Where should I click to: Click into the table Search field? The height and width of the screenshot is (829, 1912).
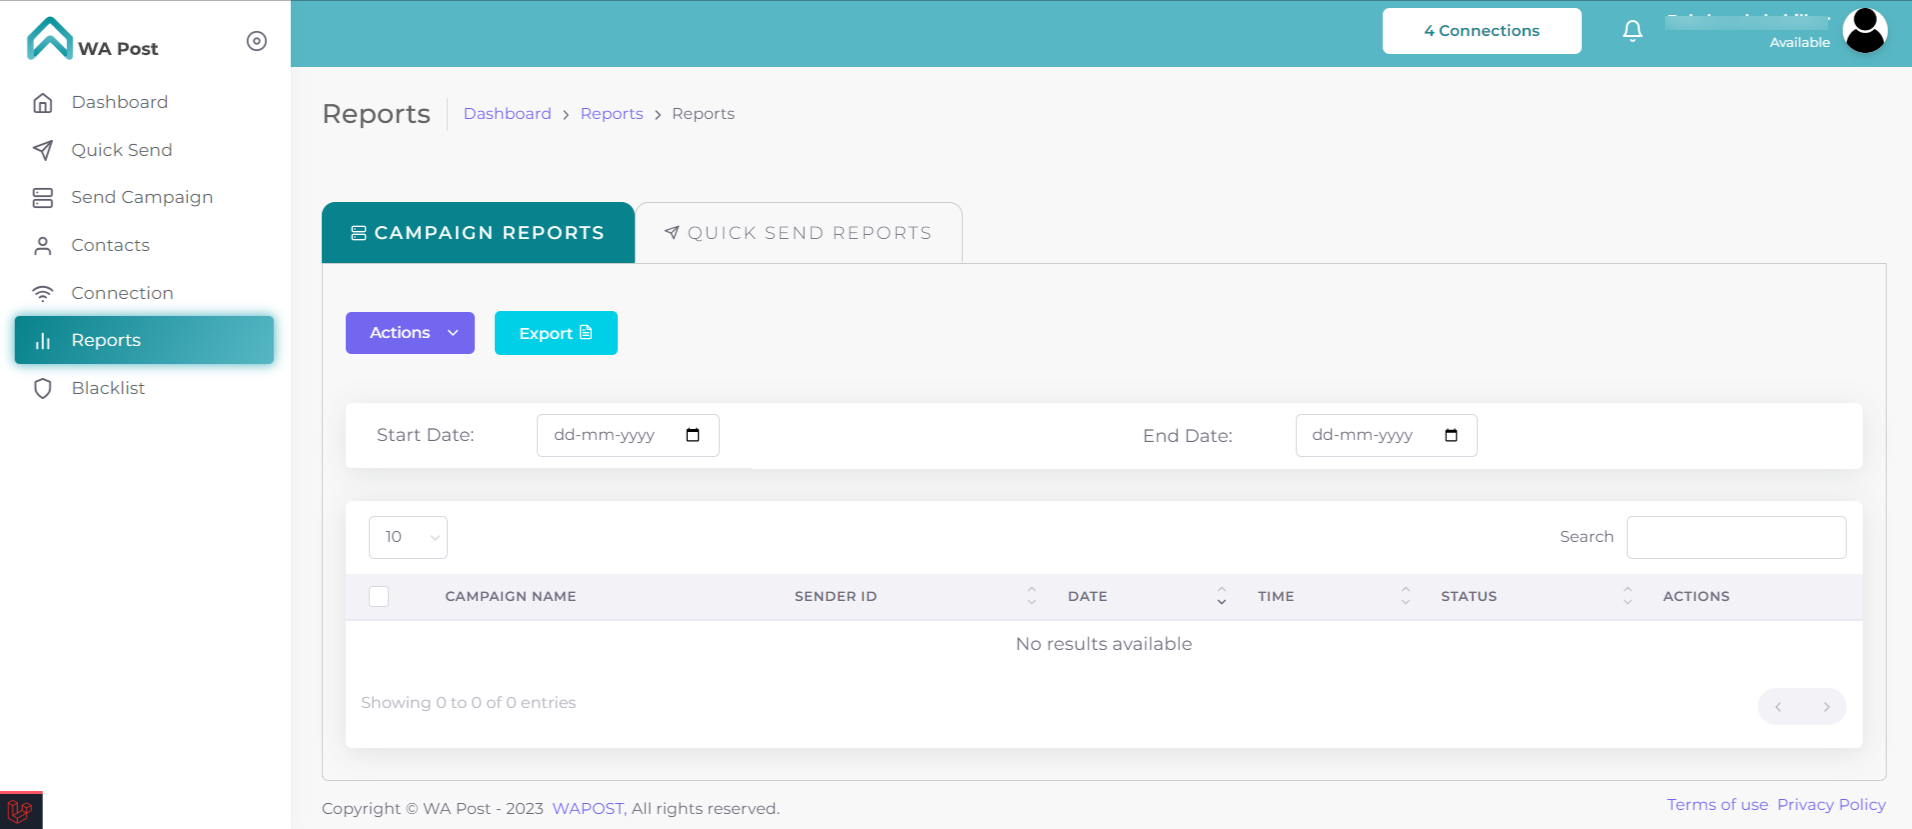(x=1736, y=538)
